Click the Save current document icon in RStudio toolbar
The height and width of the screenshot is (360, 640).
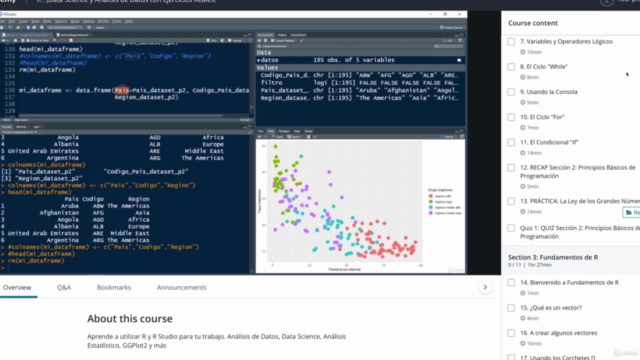point(28,27)
